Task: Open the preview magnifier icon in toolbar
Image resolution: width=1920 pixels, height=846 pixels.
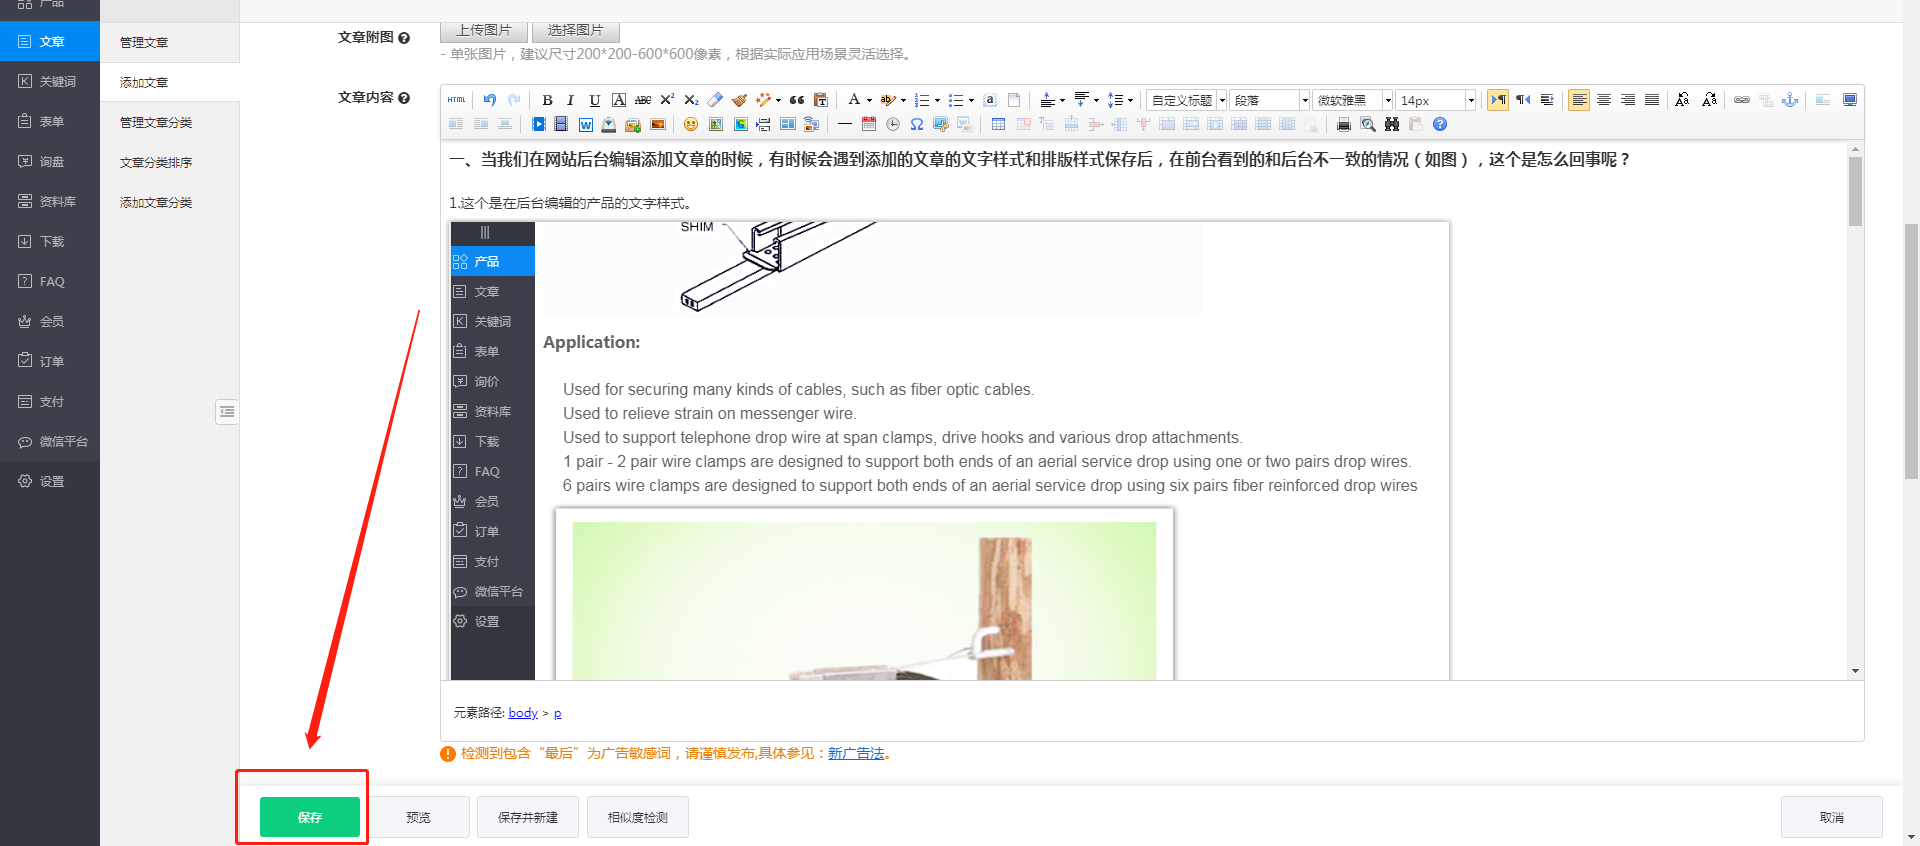Action: 1368,124
